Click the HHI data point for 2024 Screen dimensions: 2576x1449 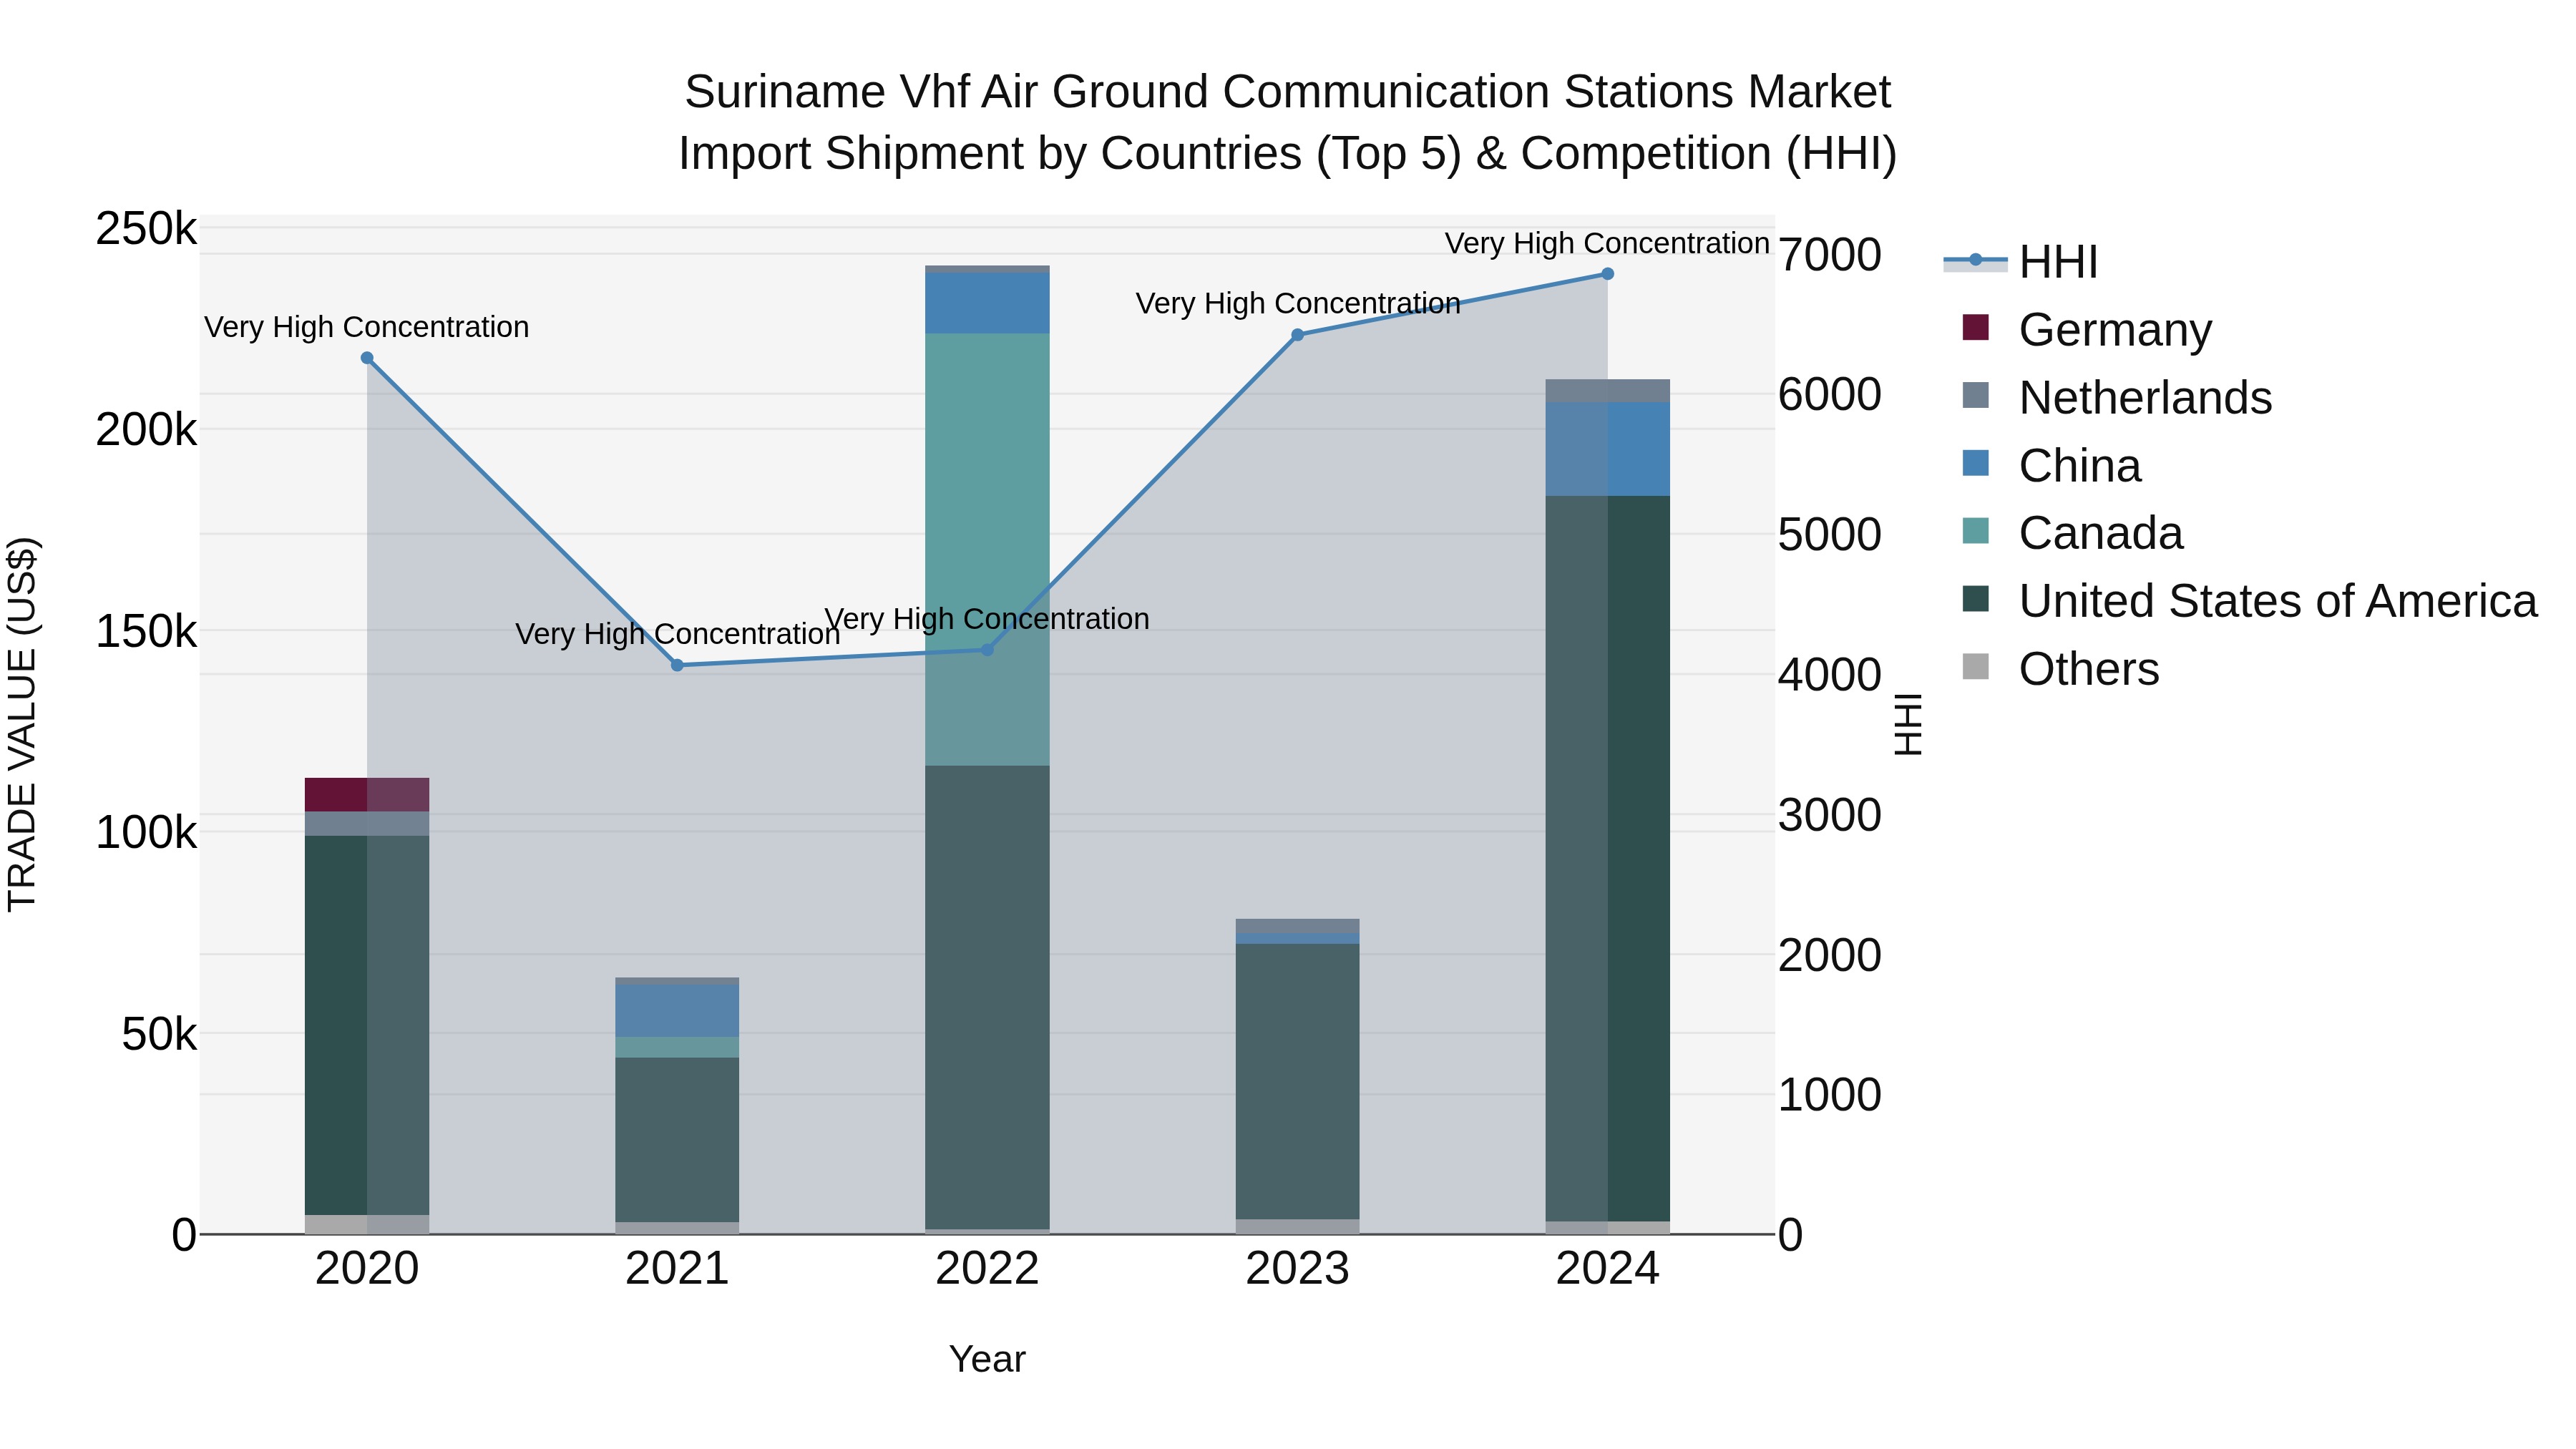(1608, 274)
